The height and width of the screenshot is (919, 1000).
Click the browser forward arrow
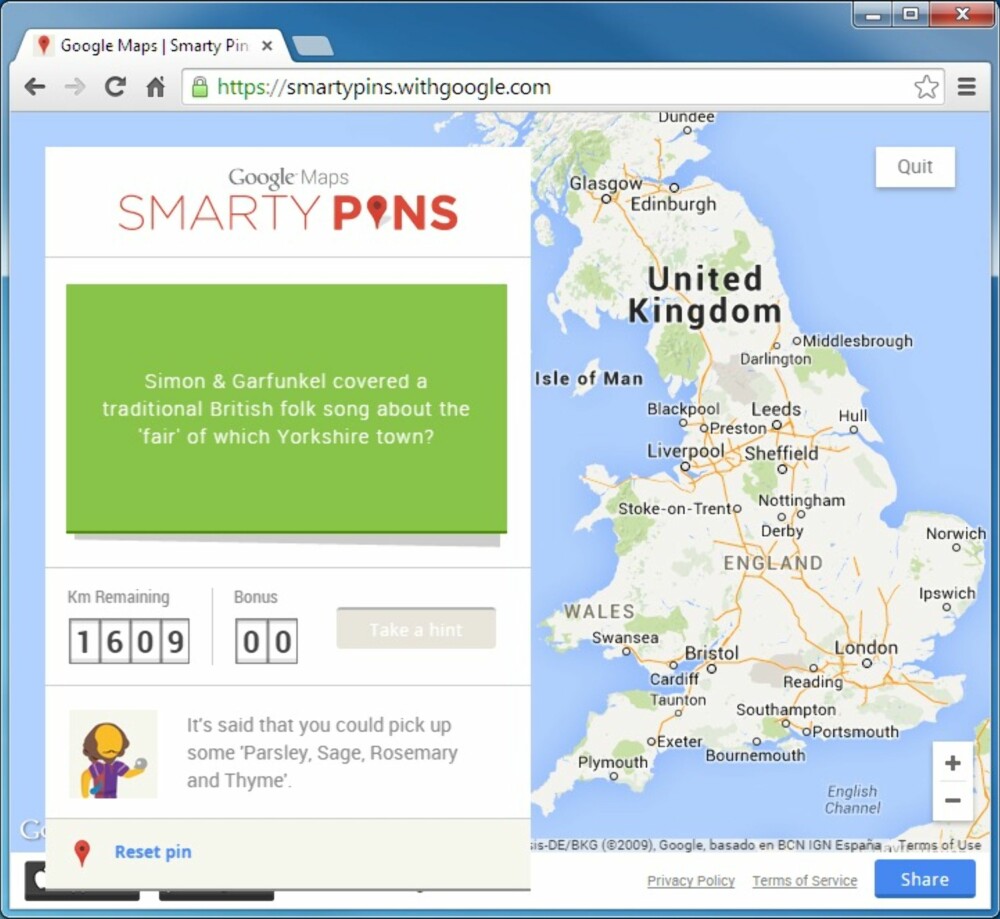click(75, 86)
